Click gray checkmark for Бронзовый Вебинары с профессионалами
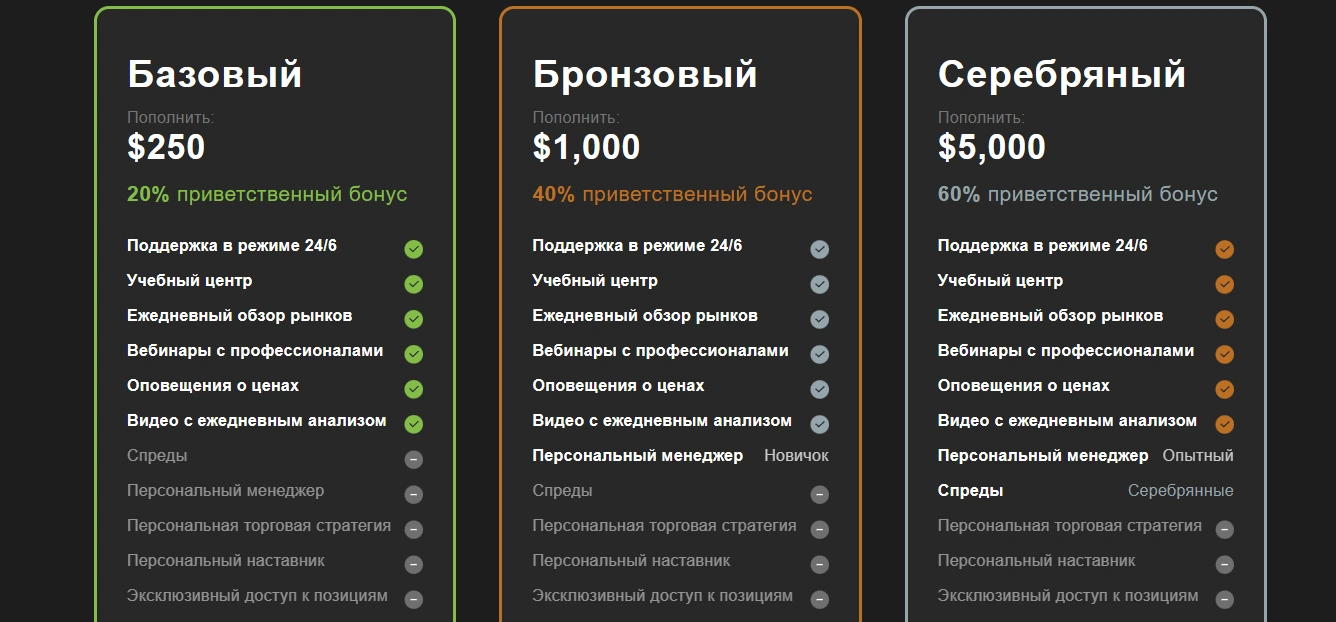The height and width of the screenshot is (622, 1336). click(x=820, y=354)
